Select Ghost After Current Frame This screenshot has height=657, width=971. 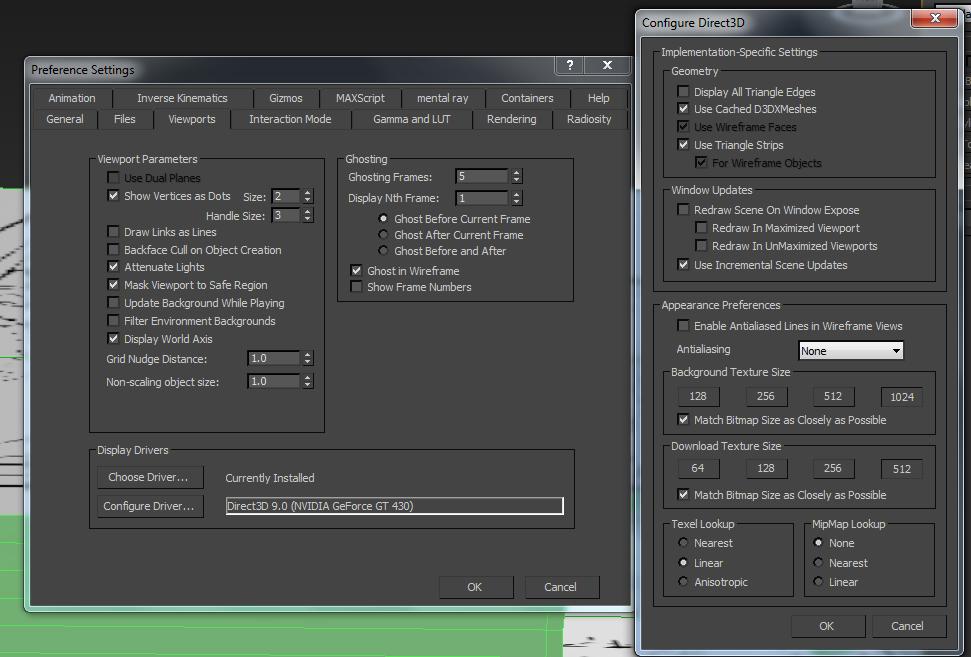pos(383,235)
